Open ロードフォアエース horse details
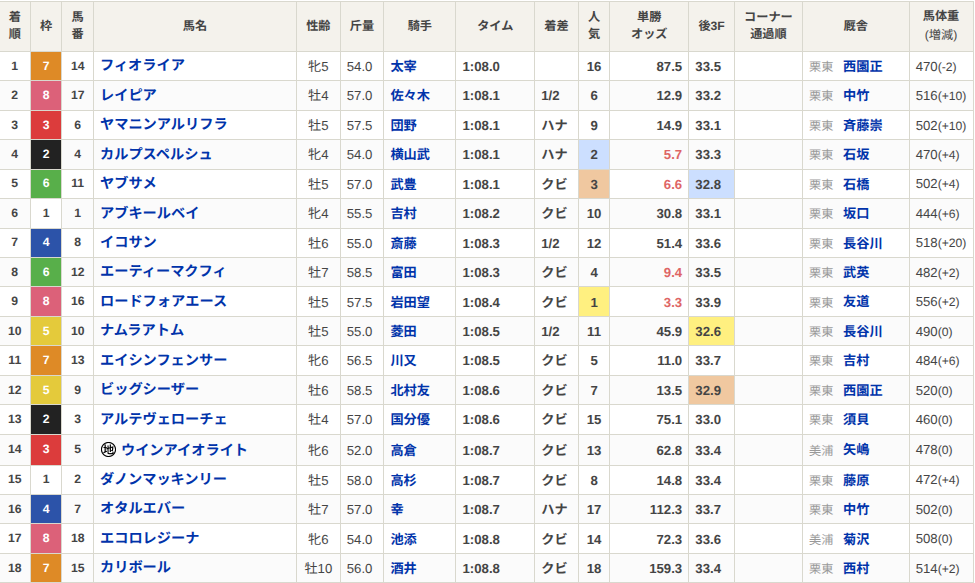Image resolution: width=975 pixels, height=583 pixels. (x=163, y=301)
